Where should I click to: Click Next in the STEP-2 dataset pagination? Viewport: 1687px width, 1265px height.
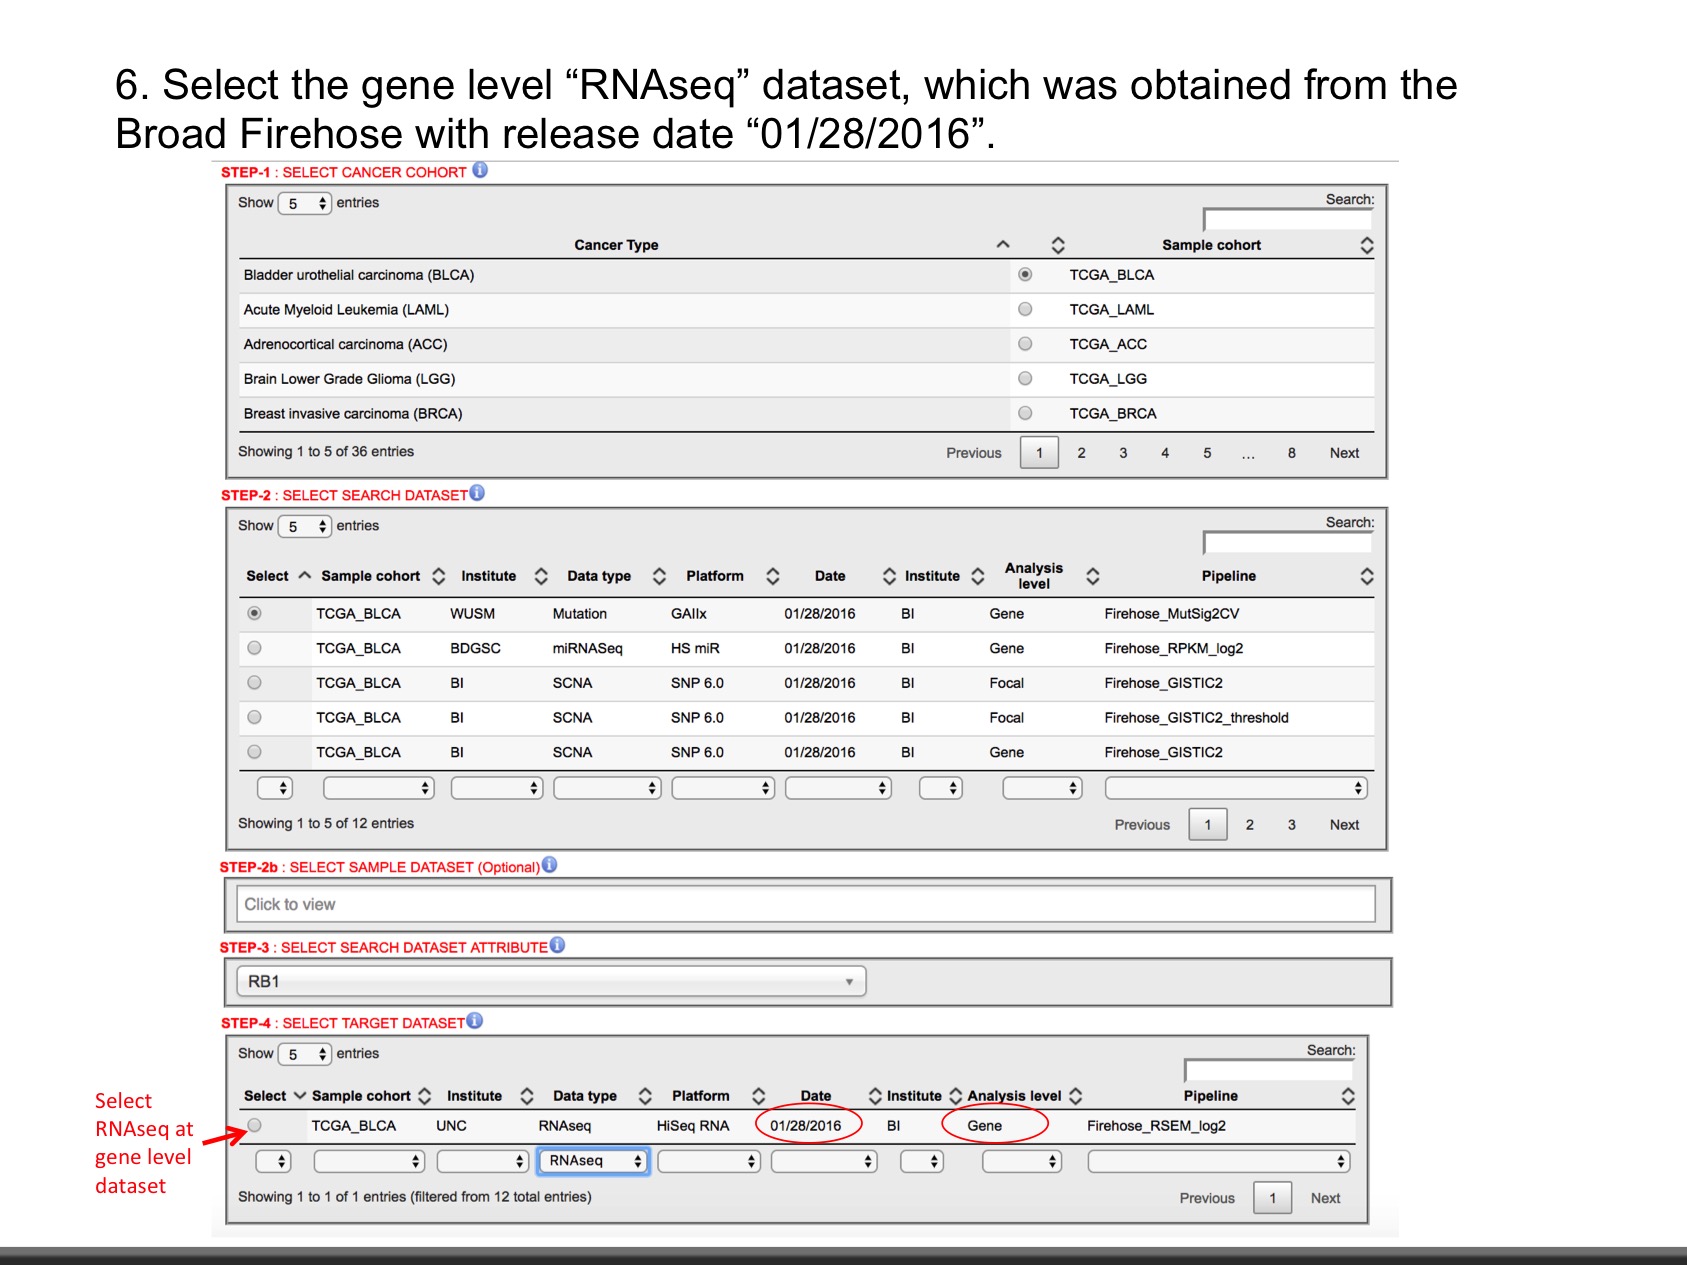click(1343, 825)
